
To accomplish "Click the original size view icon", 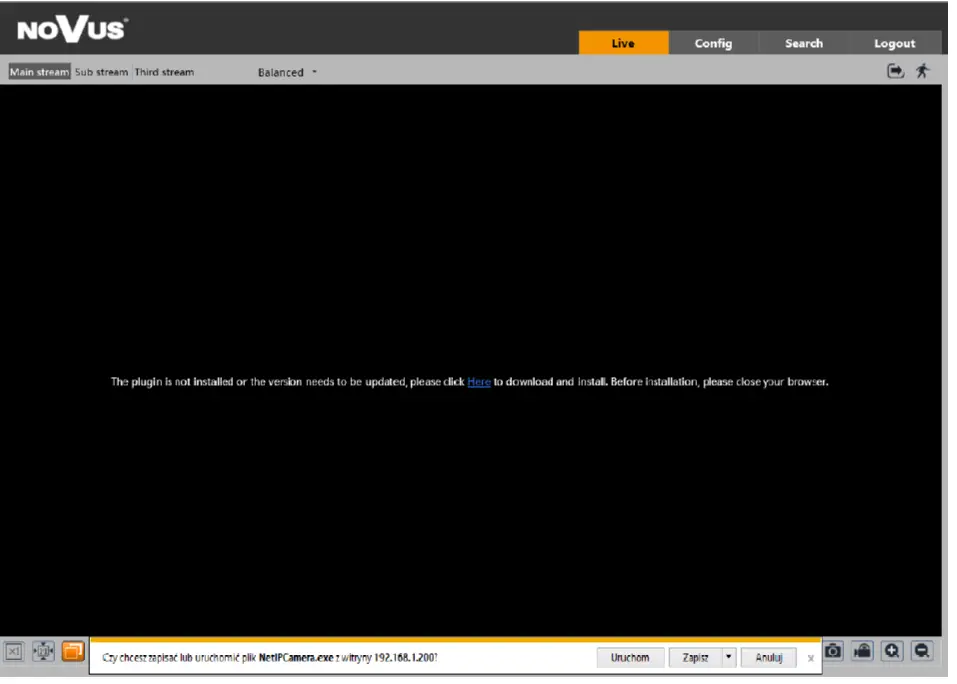I will point(14,651).
